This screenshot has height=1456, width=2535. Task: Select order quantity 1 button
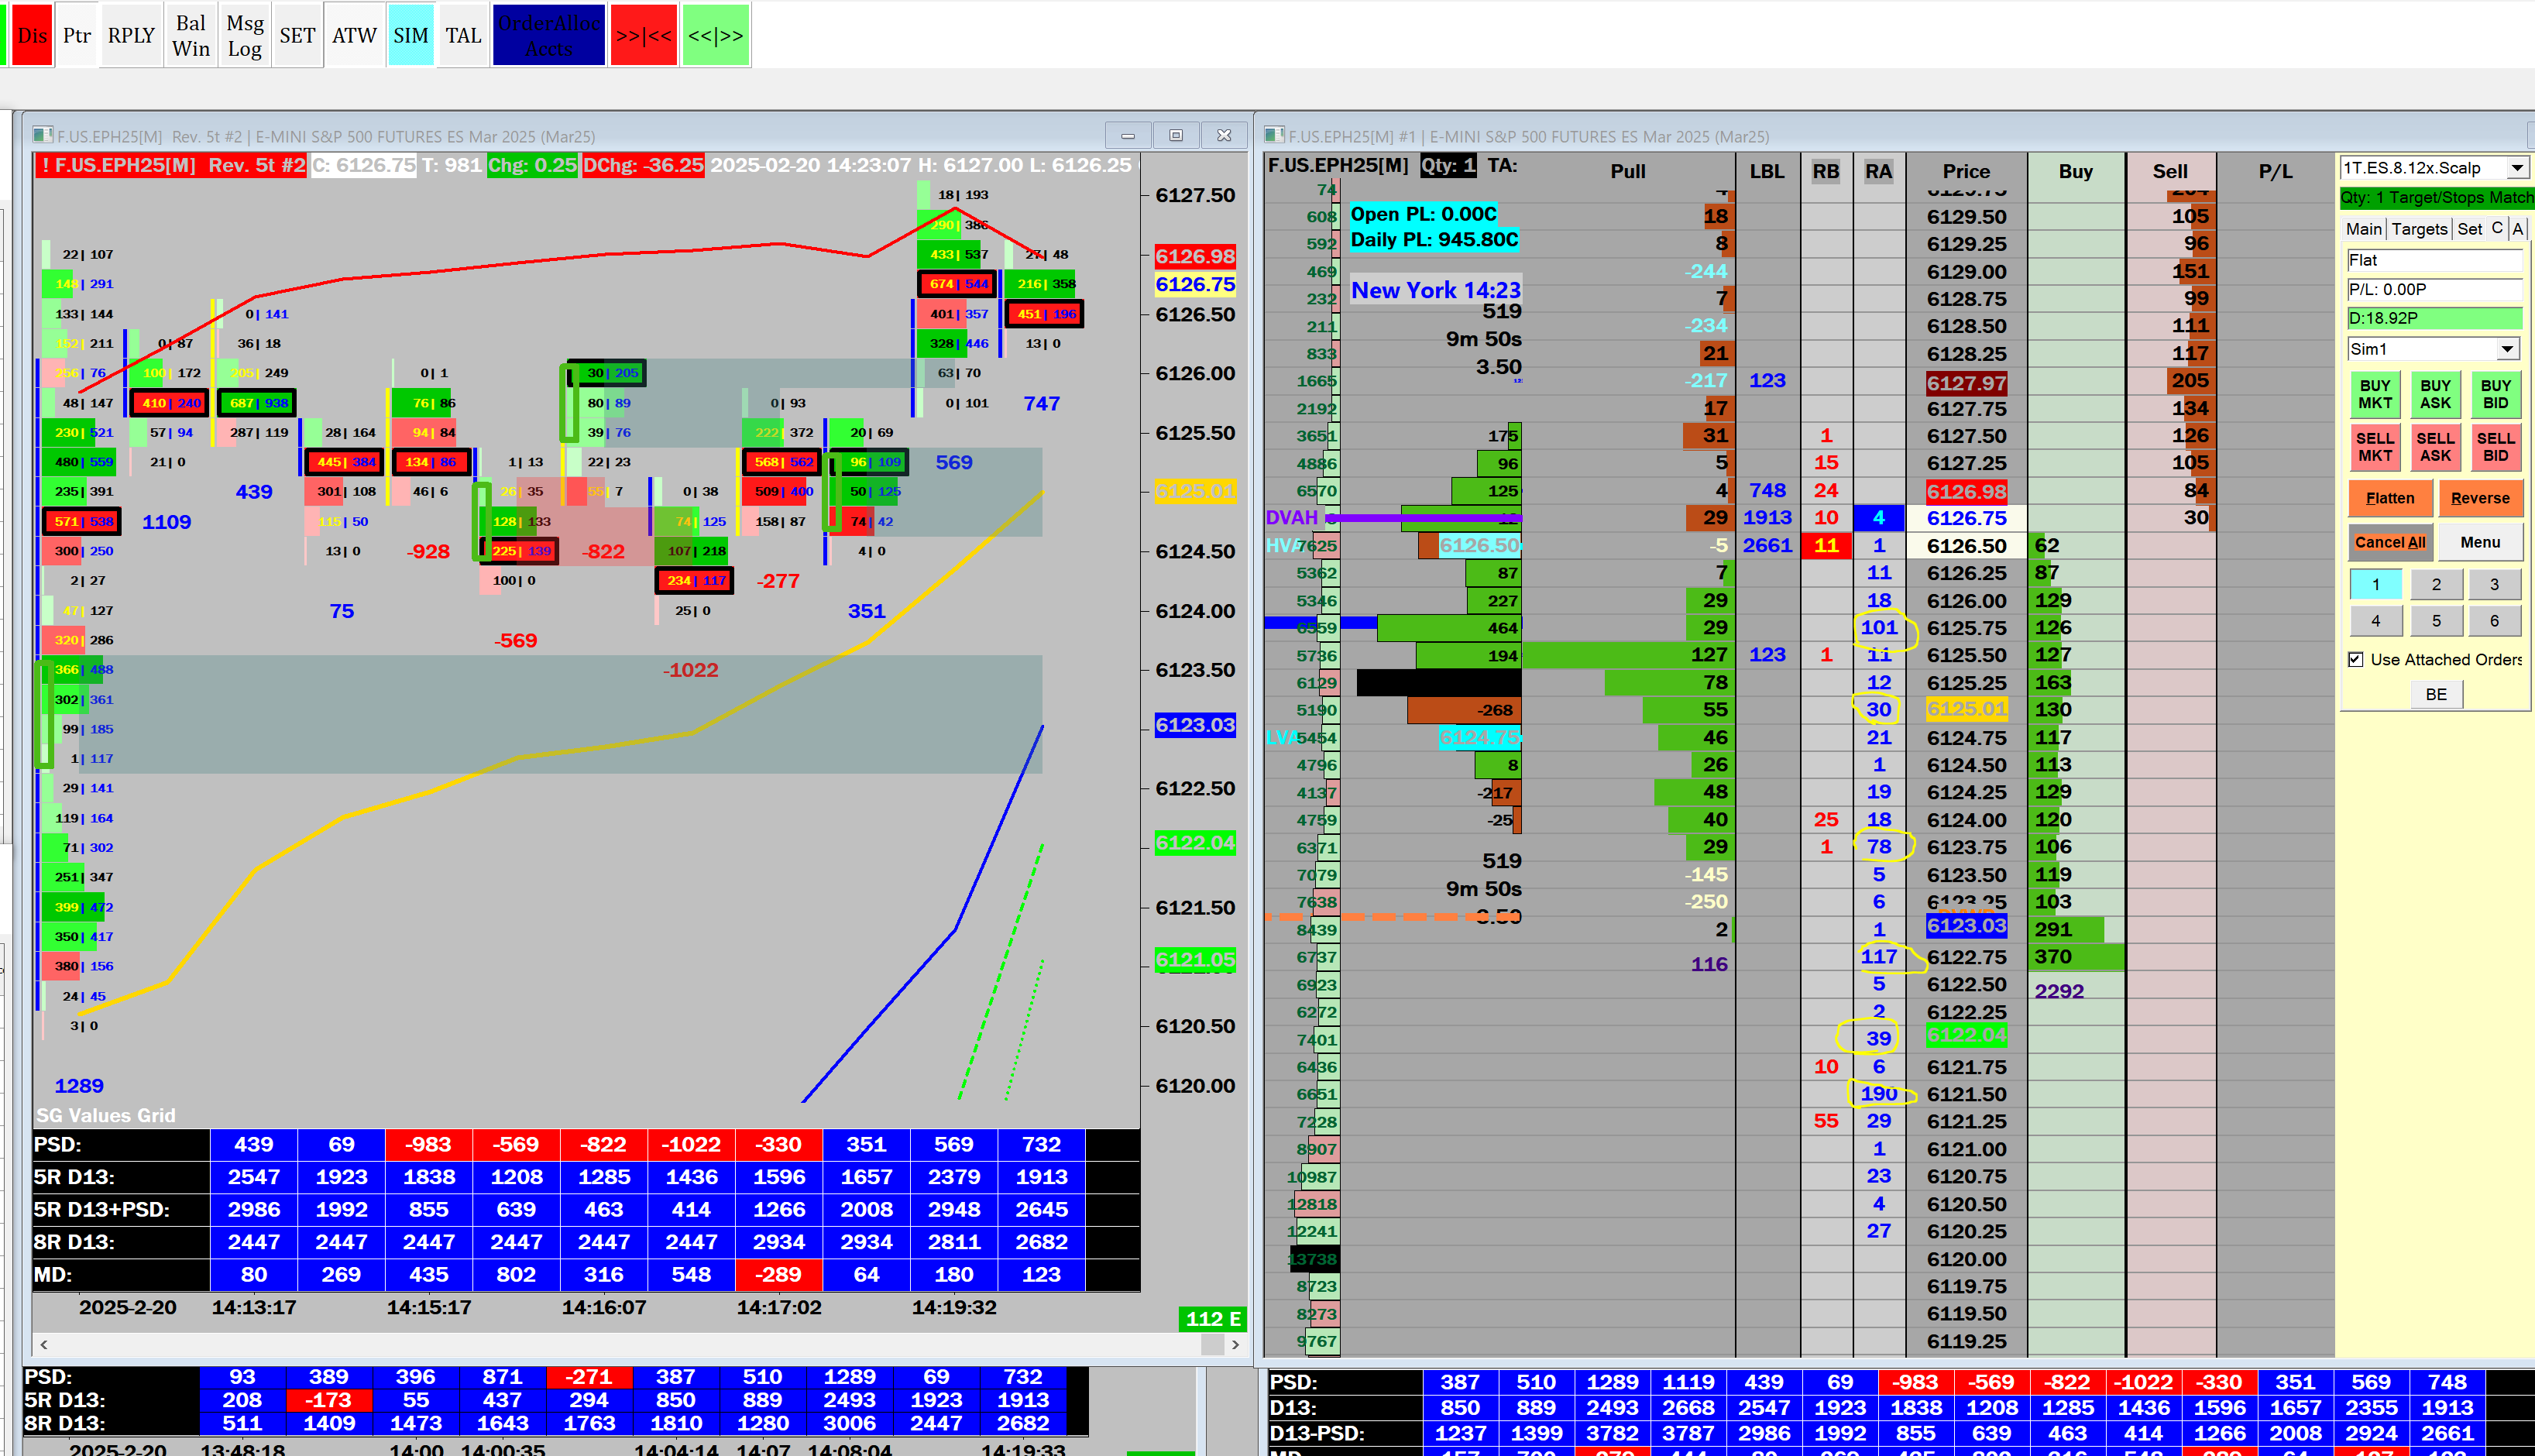[2376, 584]
